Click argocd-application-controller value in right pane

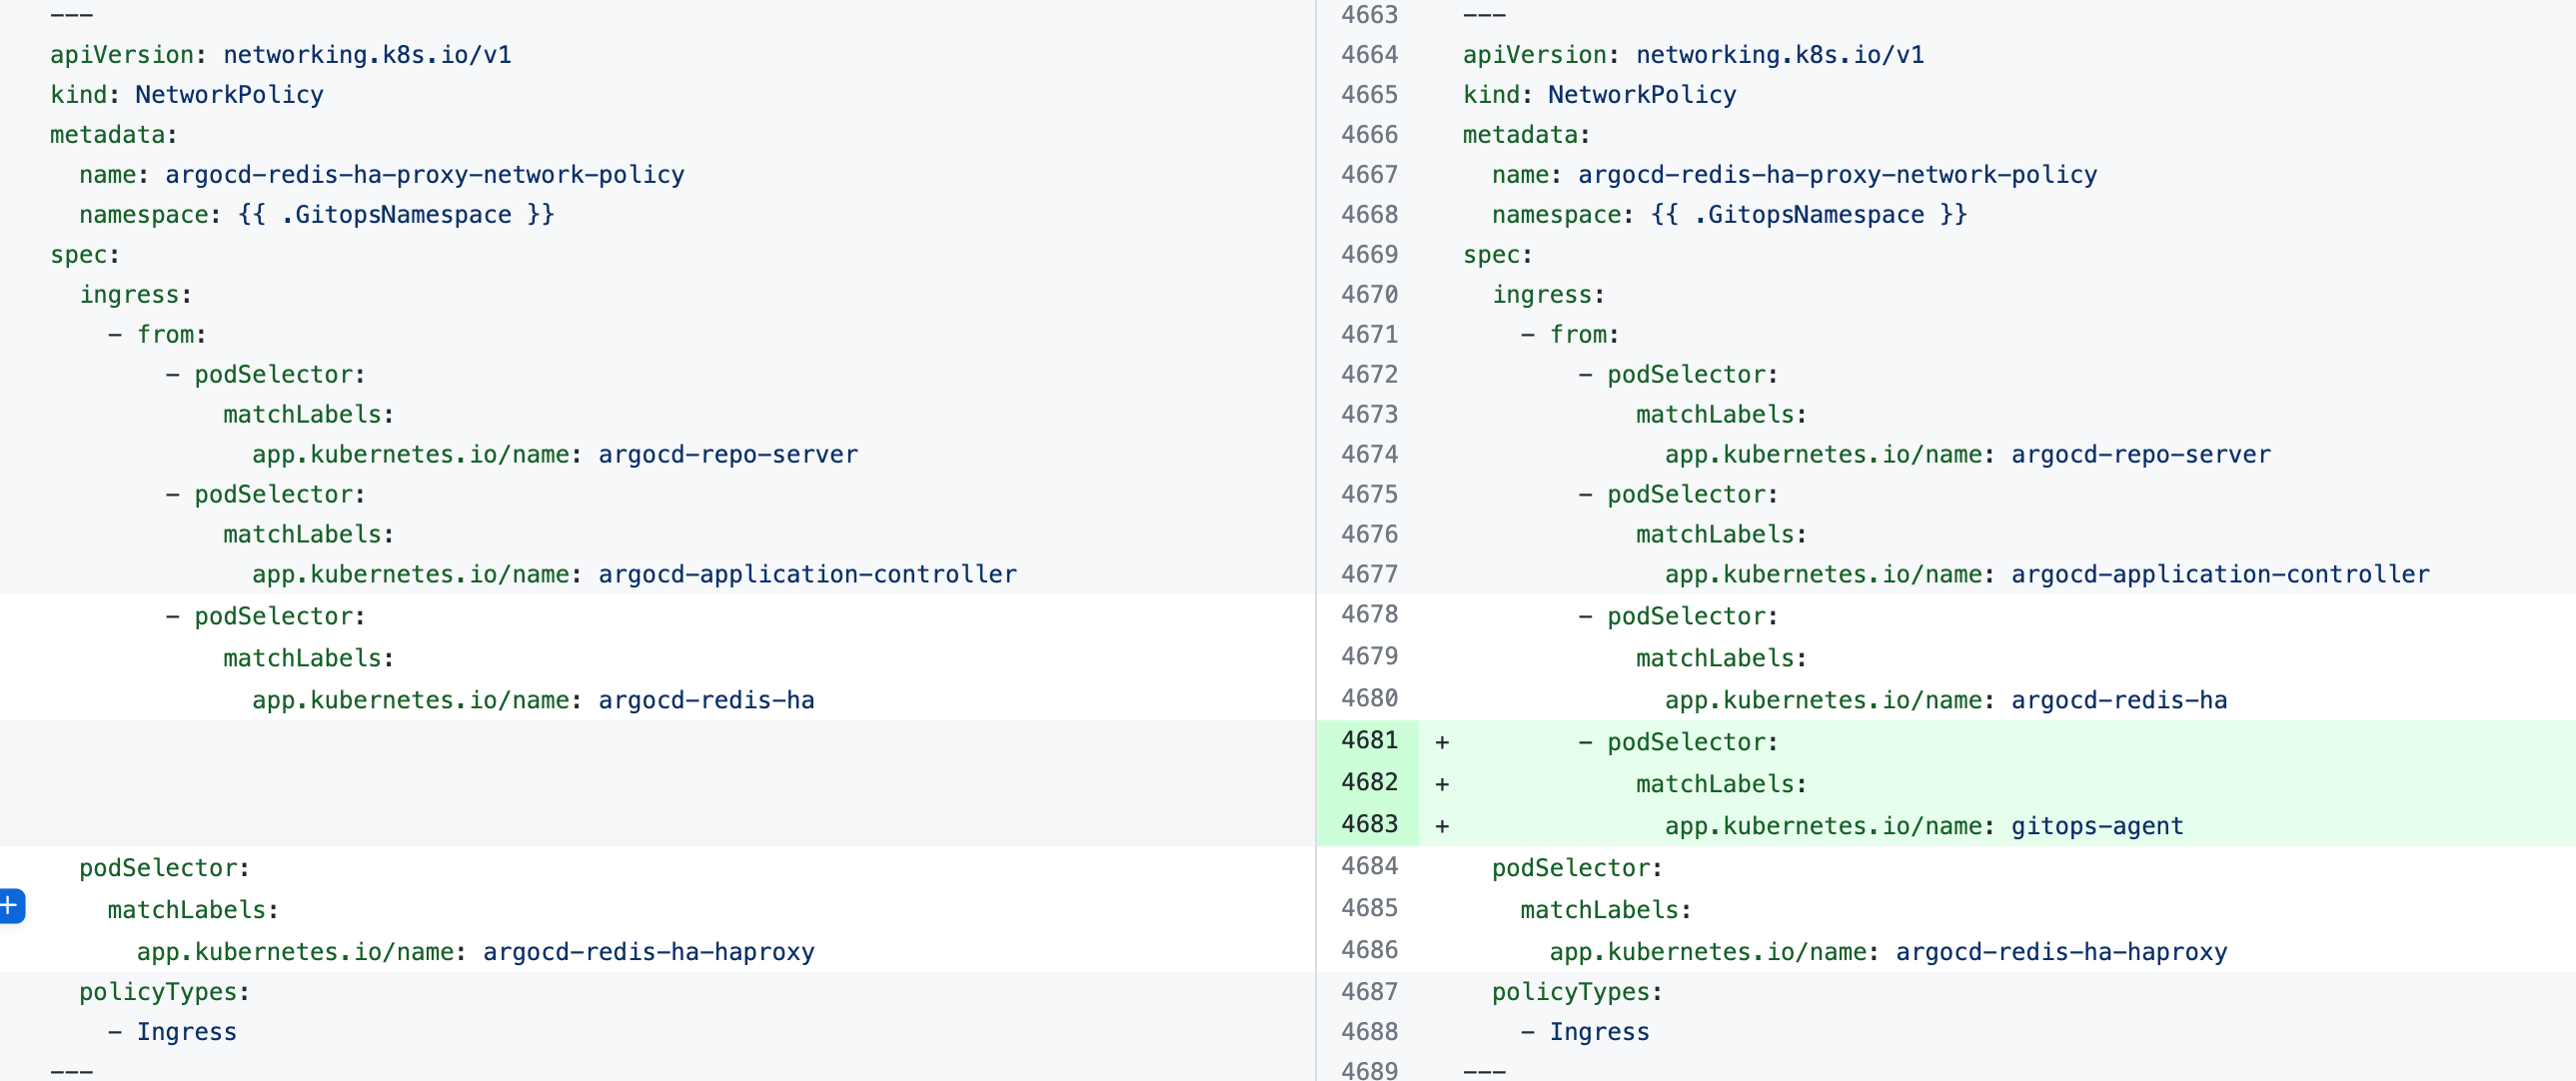tap(2220, 574)
